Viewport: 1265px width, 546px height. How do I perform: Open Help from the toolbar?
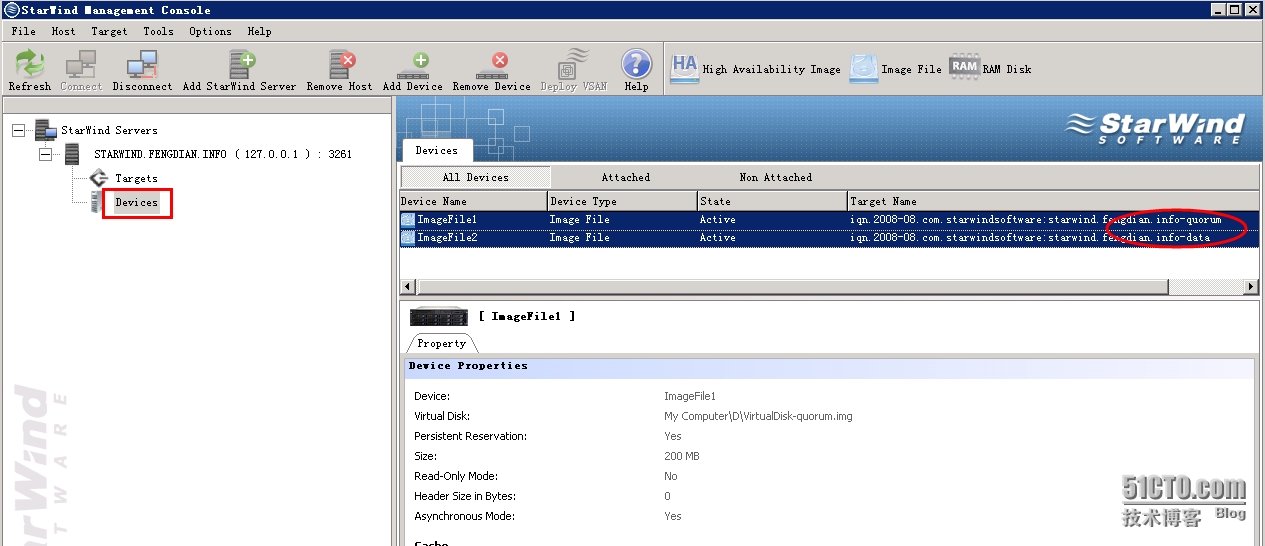pos(637,63)
